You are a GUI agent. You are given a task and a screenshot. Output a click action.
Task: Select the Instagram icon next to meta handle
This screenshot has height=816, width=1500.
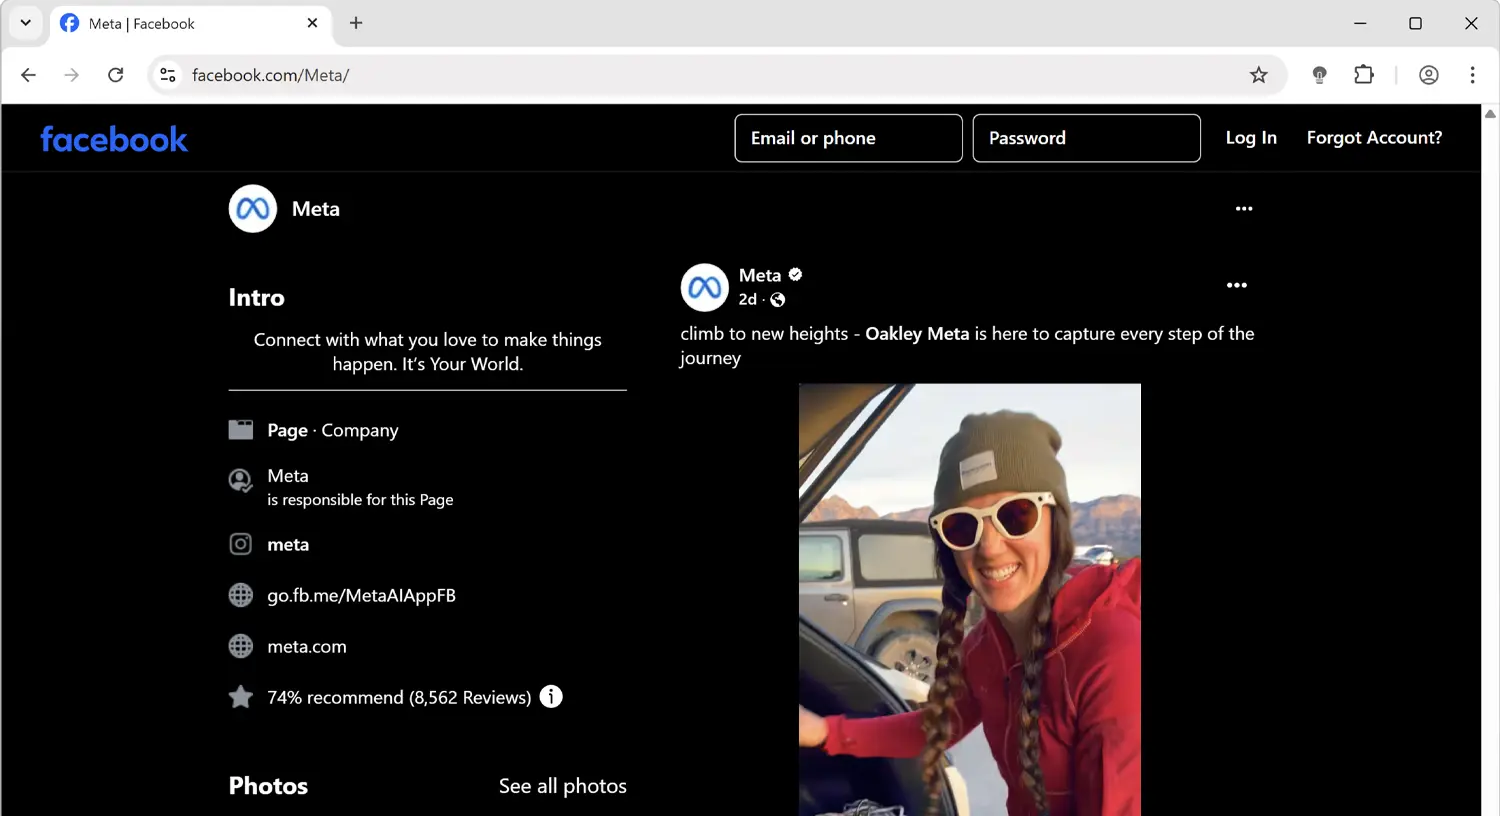click(x=240, y=544)
